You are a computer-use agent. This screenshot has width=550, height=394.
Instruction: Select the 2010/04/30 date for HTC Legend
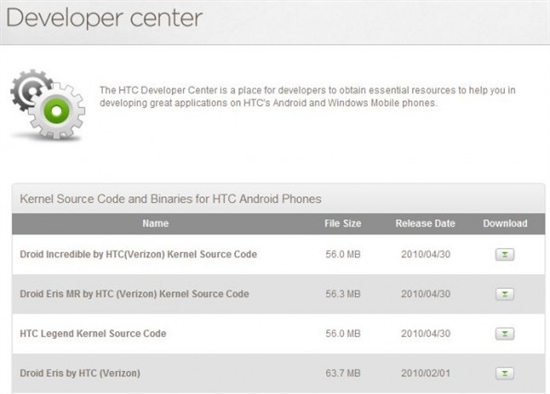pyautogui.click(x=426, y=334)
